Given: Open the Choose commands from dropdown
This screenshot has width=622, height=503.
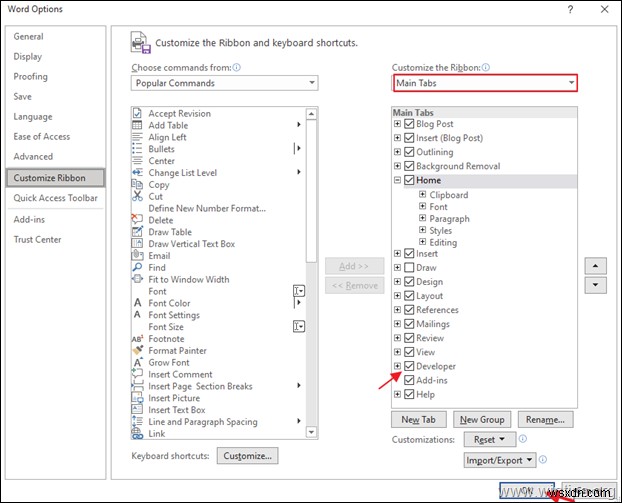Looking at the screenshot, I should [225, 83].
